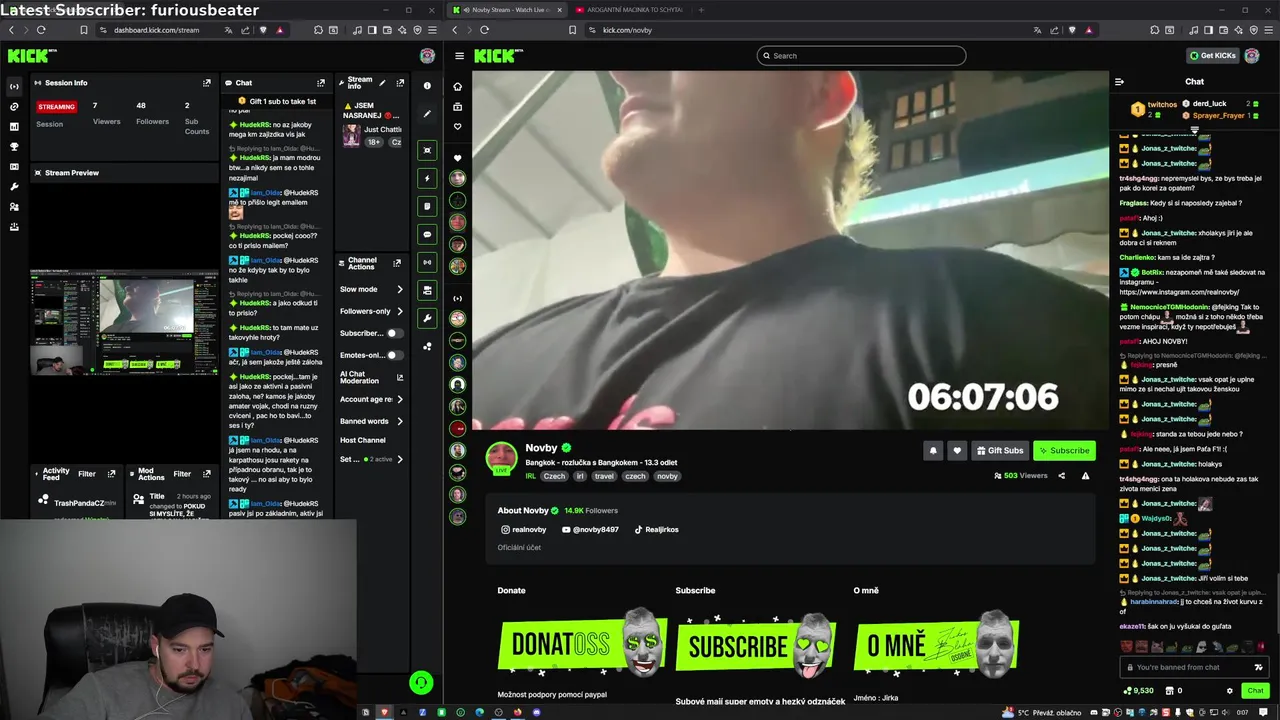The width and height of the screenshot is (1280, 720).
Task: Edit Stream Info with pencil icon
Action: (x=382, y=83)
